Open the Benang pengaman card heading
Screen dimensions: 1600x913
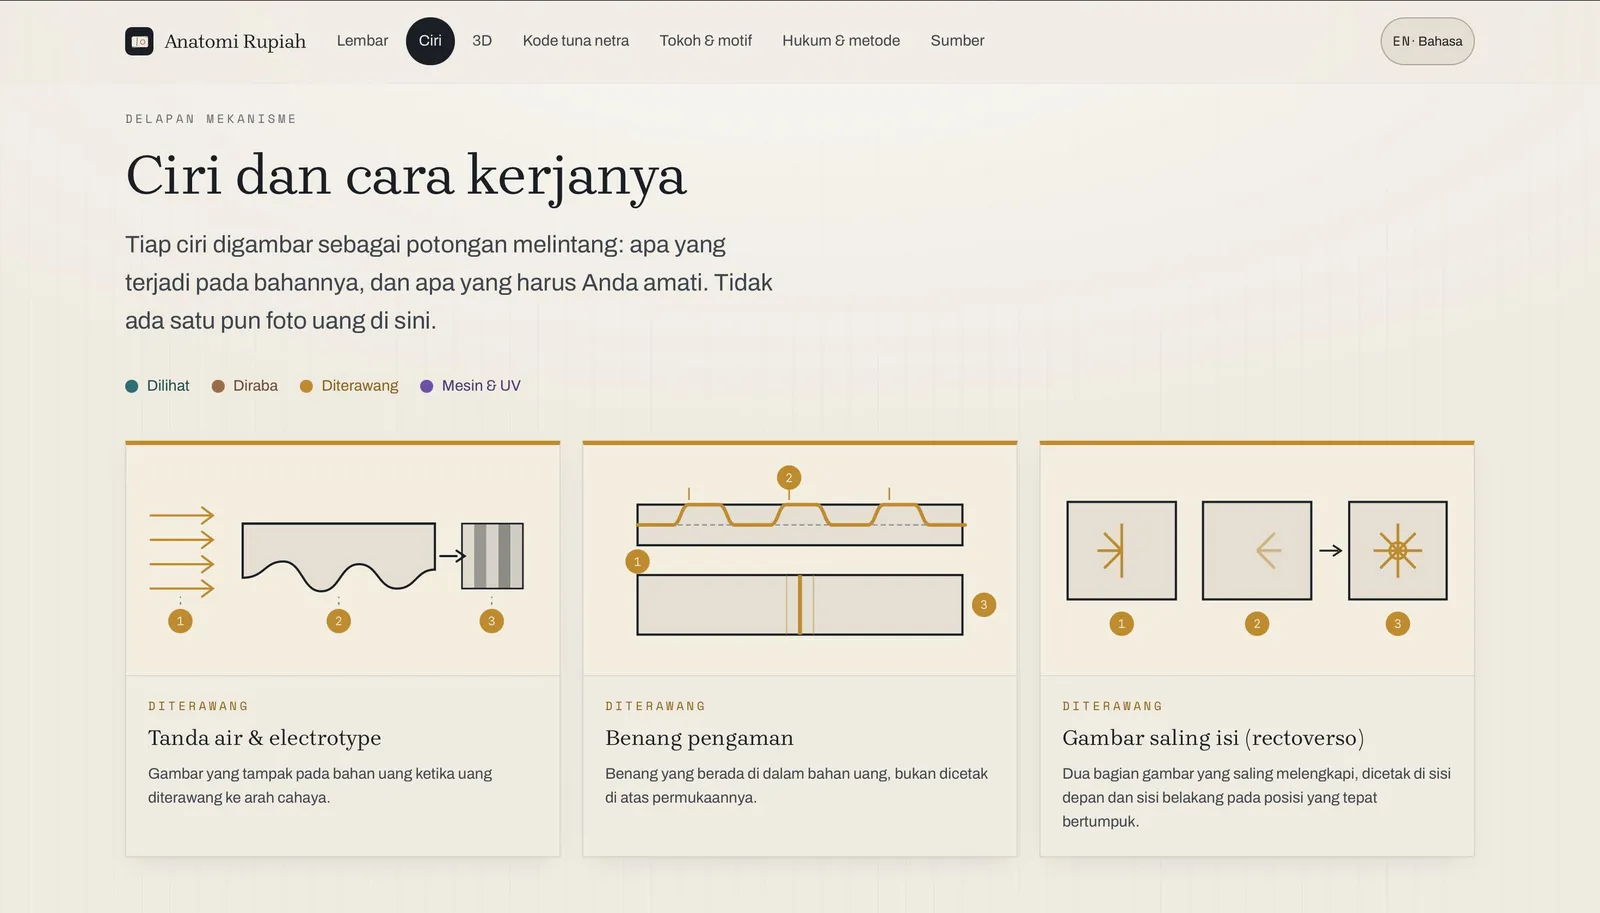(x=699, y=738)
